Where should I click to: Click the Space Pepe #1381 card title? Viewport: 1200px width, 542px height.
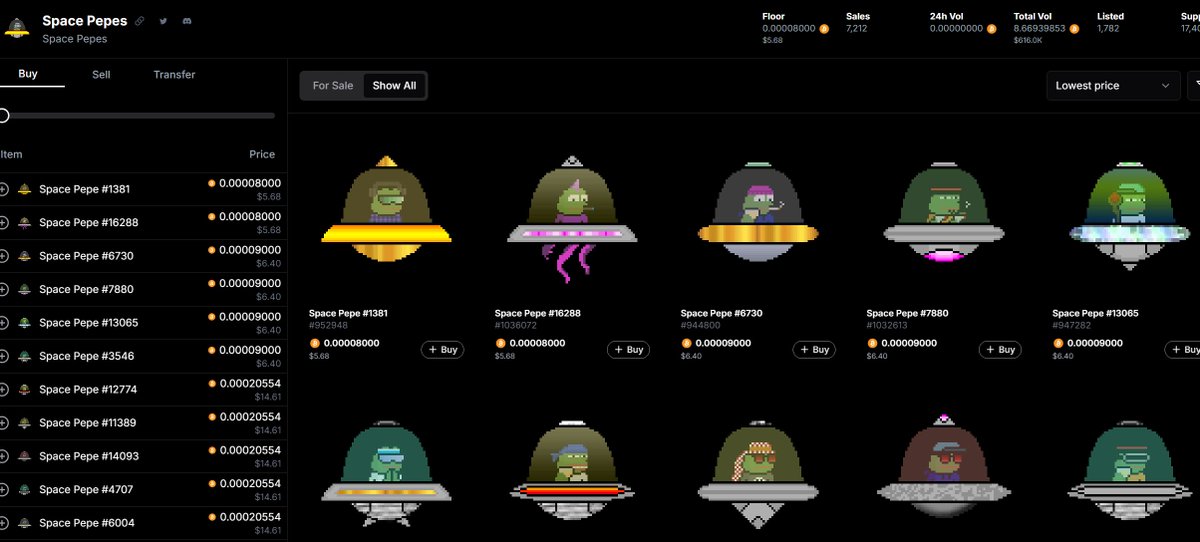click(348, 313)
